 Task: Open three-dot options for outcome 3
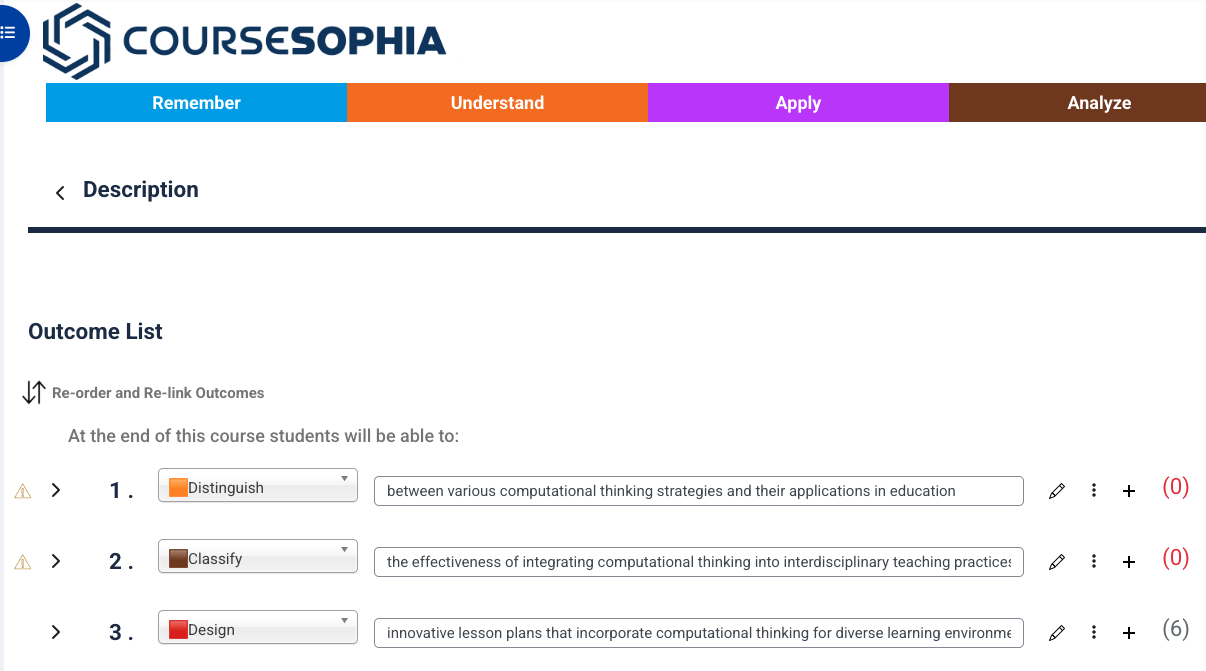[x=1094, y=633]
